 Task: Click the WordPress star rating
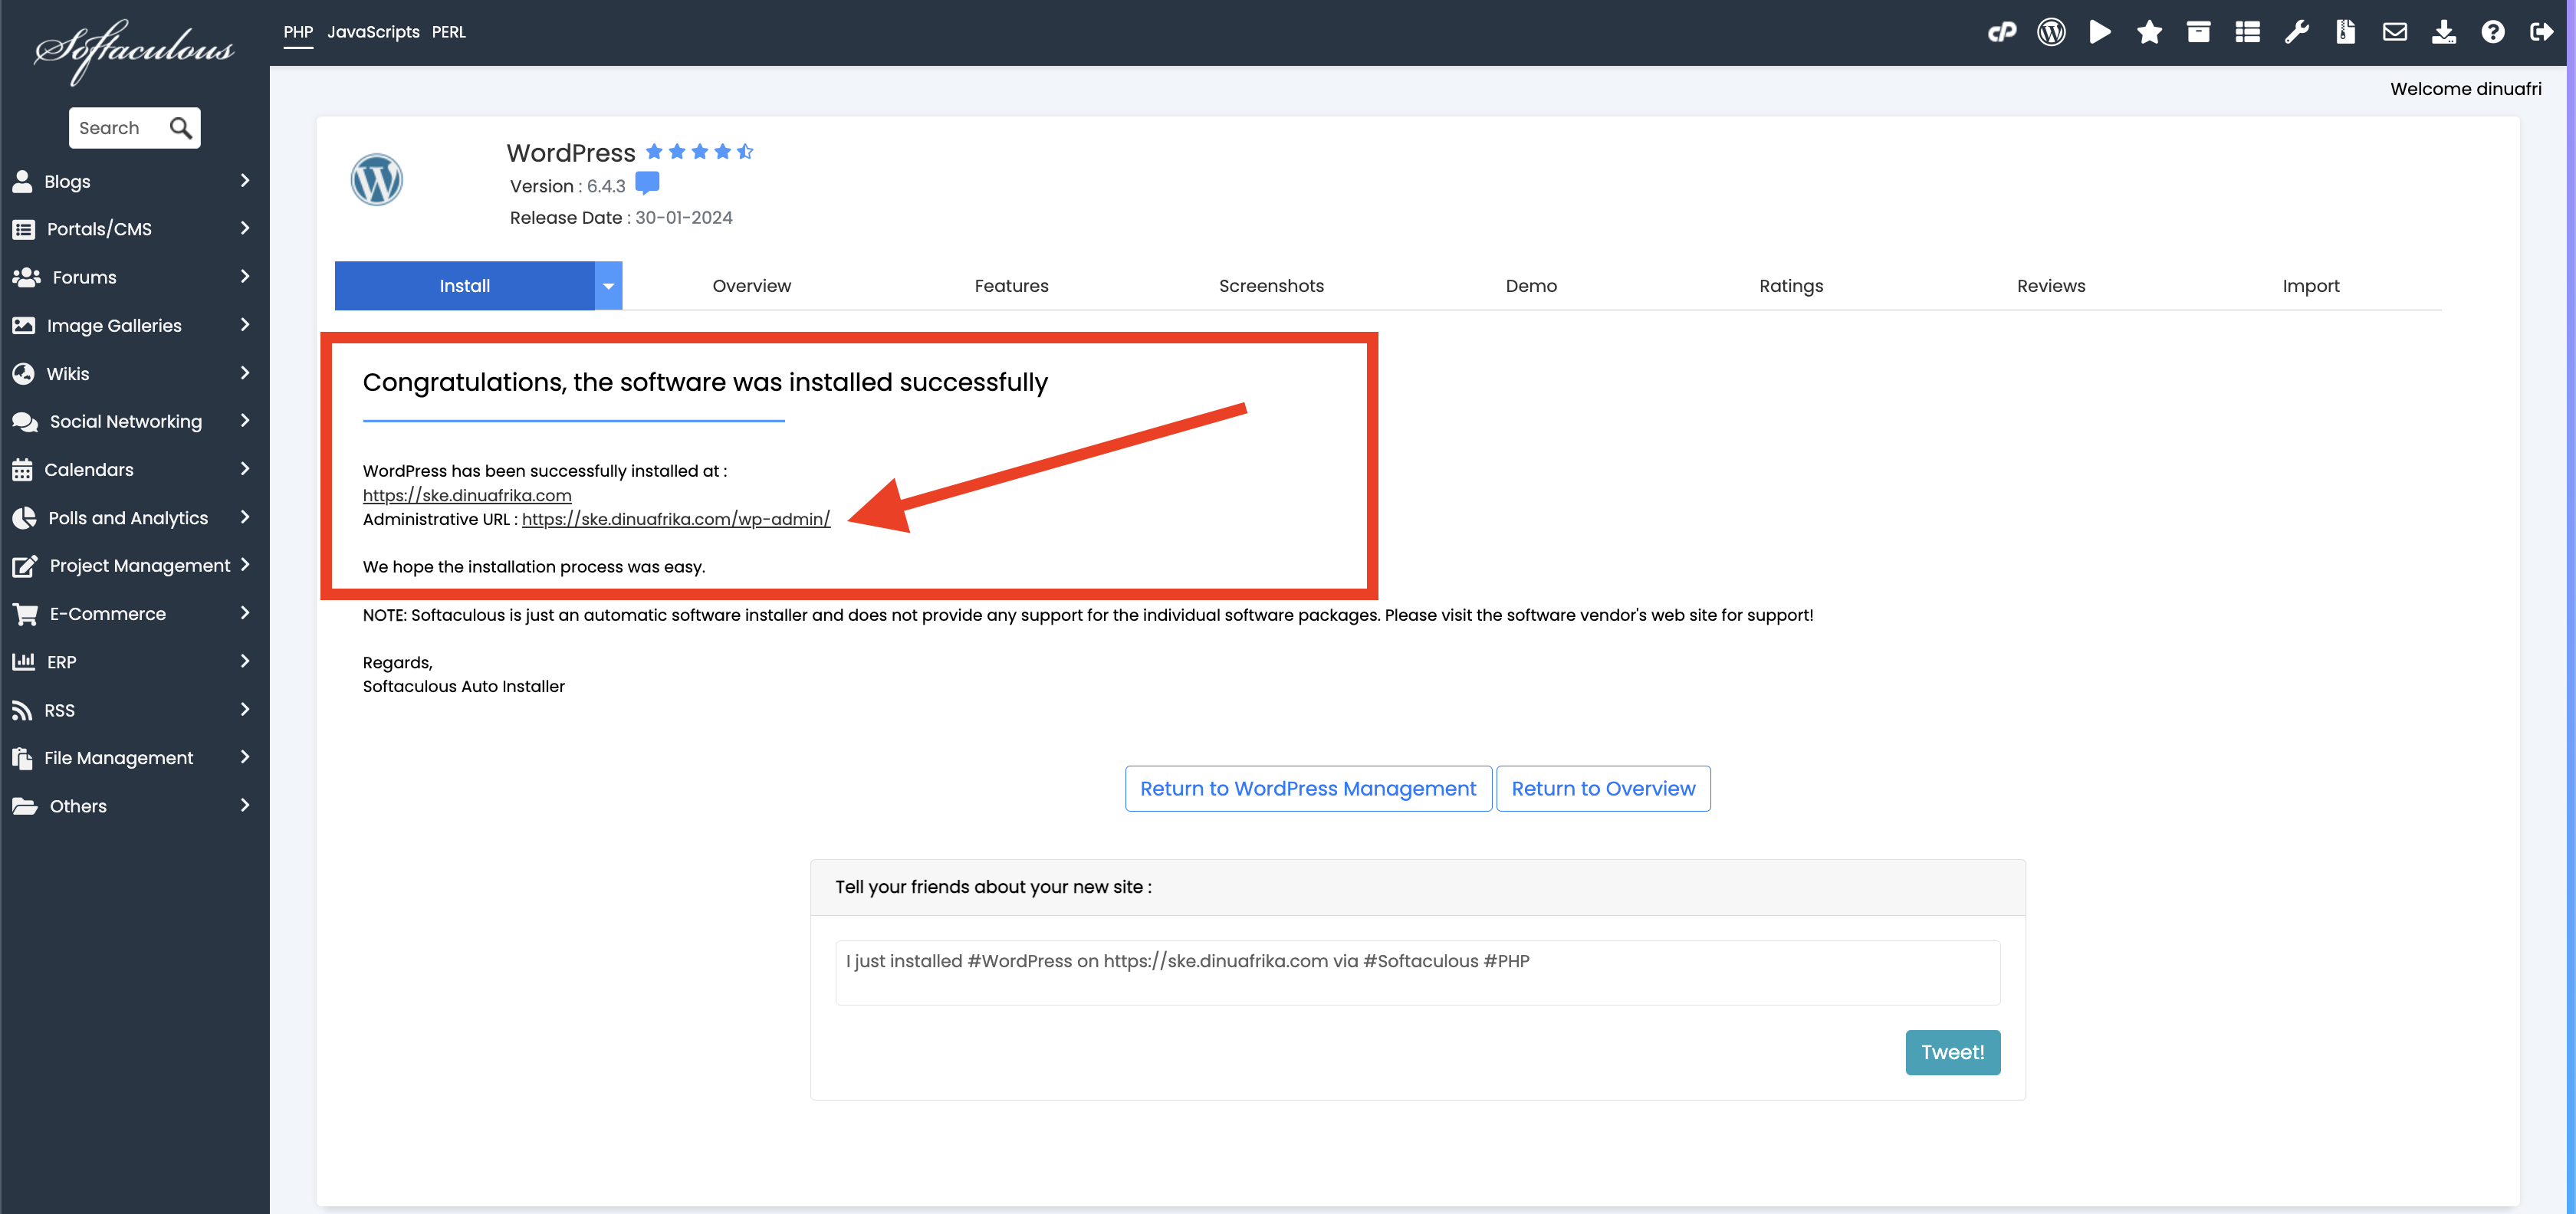[x=699, y=152]
